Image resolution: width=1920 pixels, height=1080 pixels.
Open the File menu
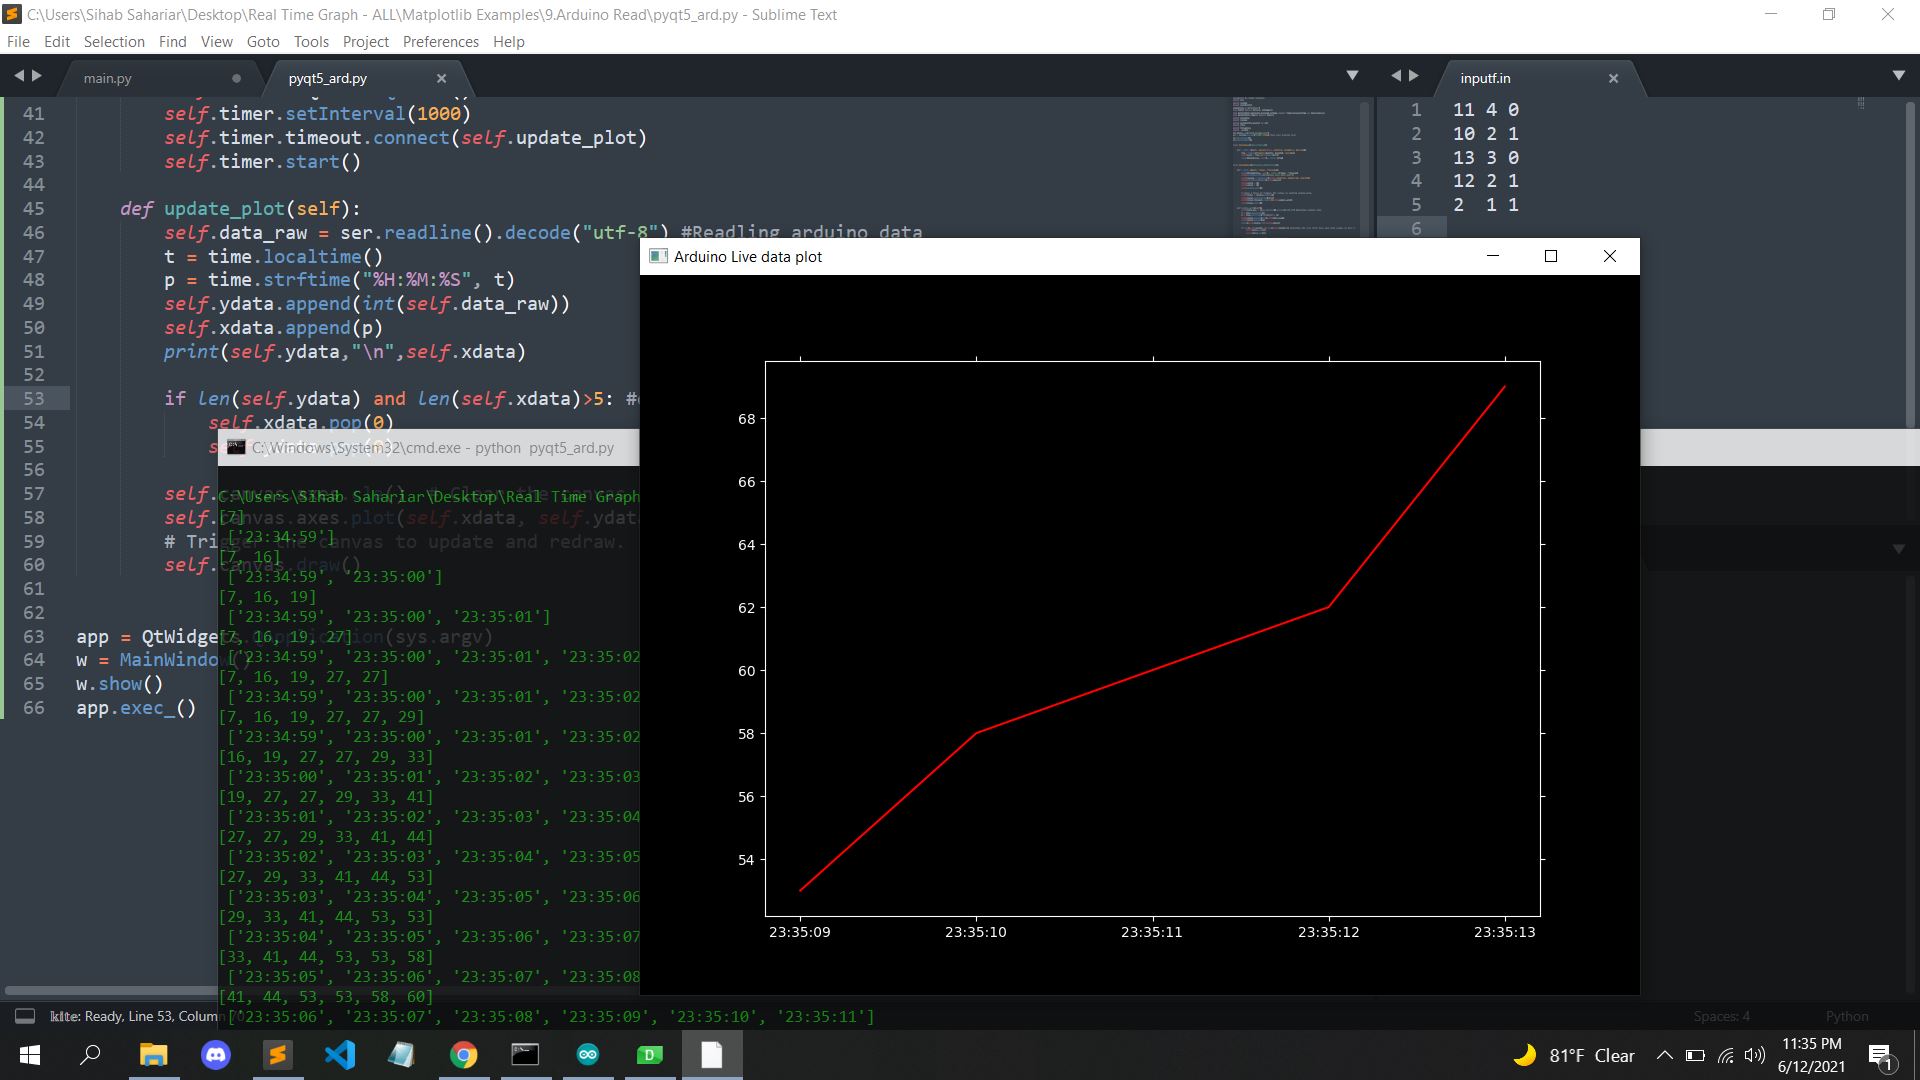pyautogui.click(x=18, y=41)
